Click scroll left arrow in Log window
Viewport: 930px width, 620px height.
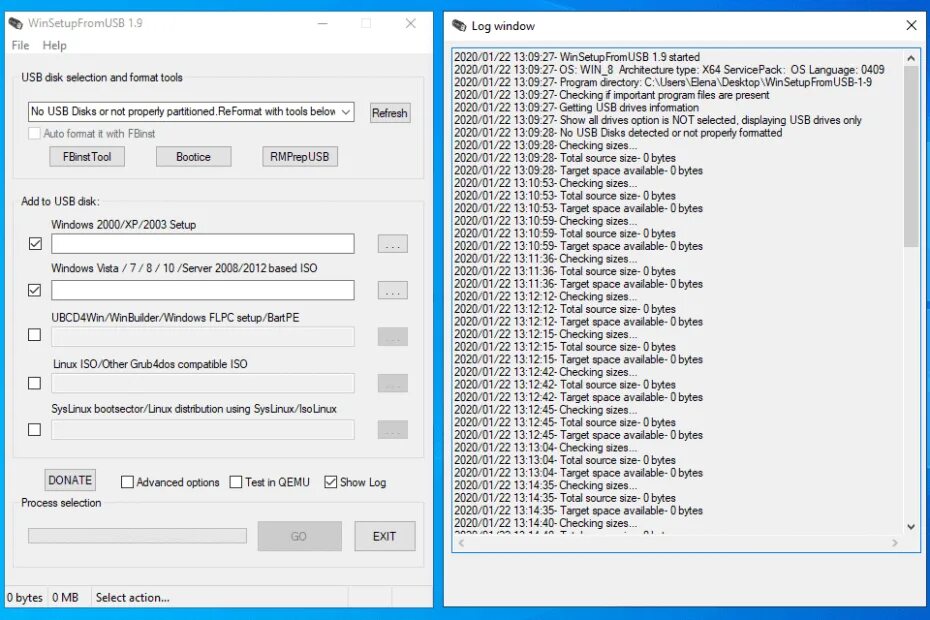tap(461, 543)
